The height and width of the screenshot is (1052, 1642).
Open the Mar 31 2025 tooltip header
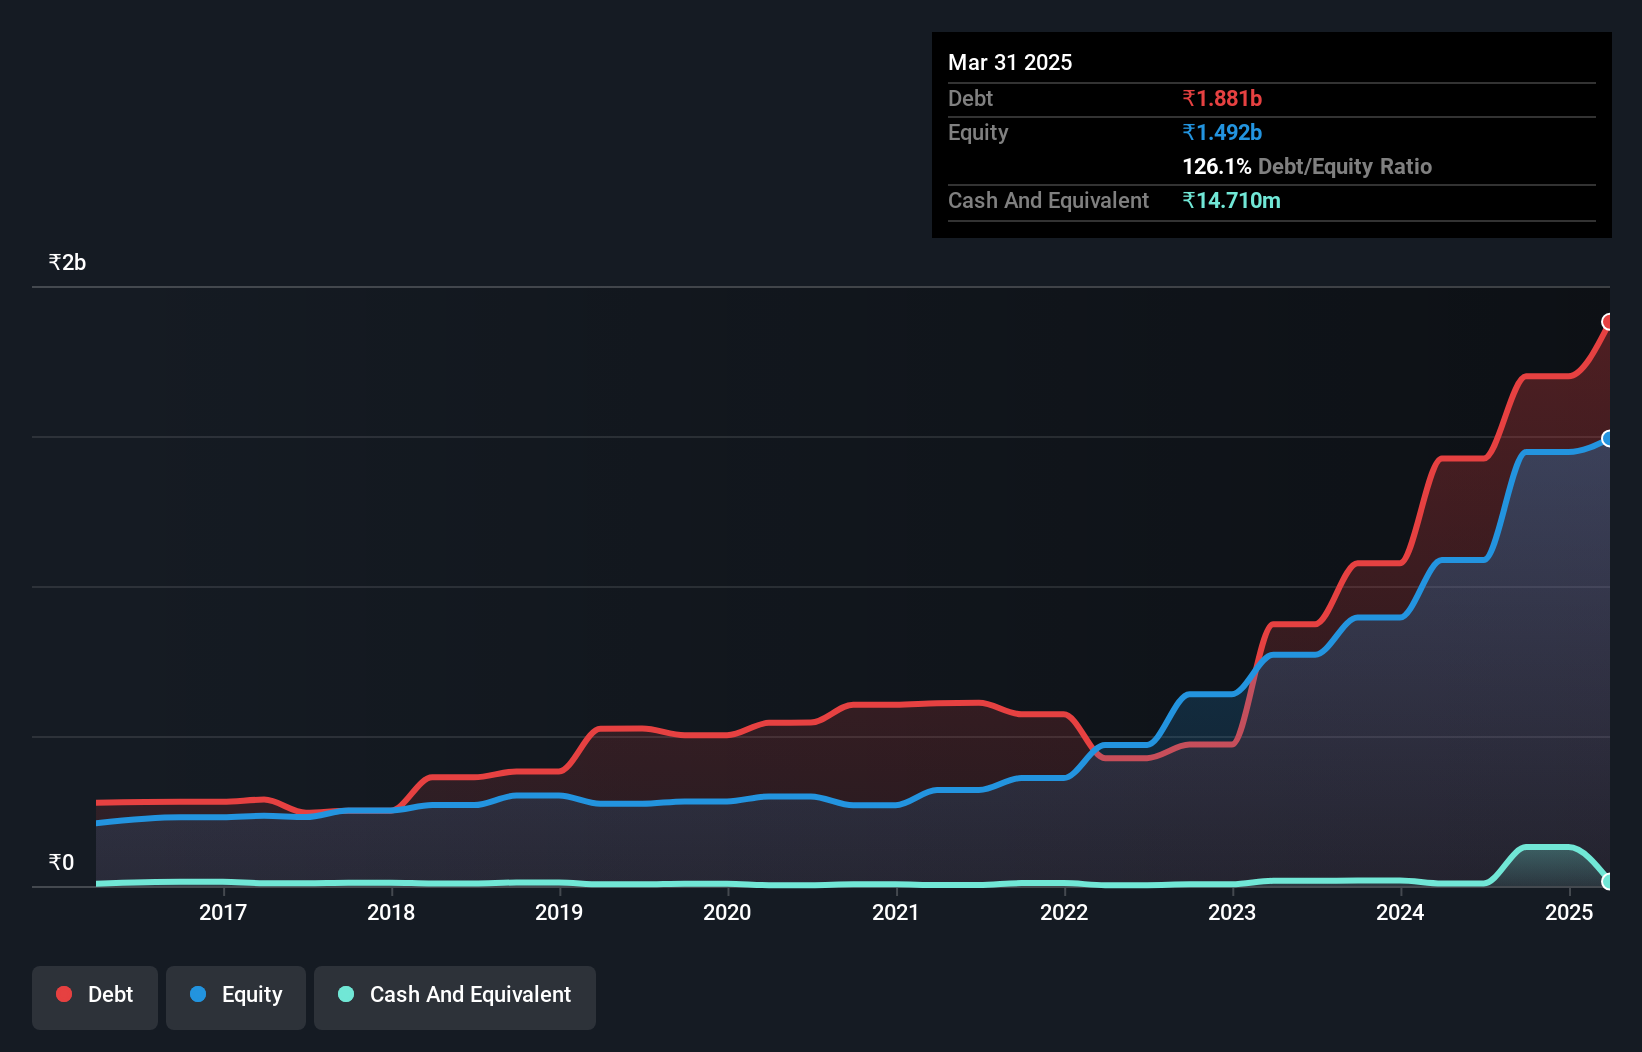tap(1010, 62)
